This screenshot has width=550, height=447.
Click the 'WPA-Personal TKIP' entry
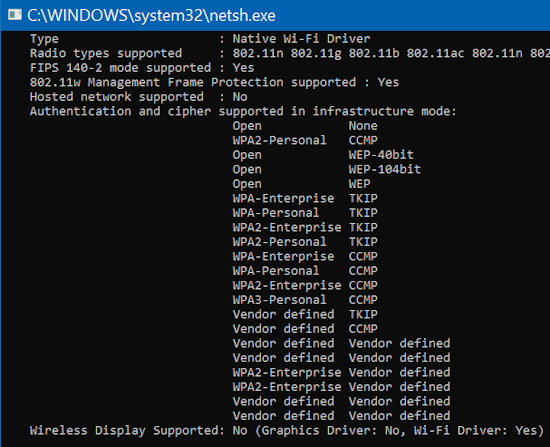[x=305, y=213]
